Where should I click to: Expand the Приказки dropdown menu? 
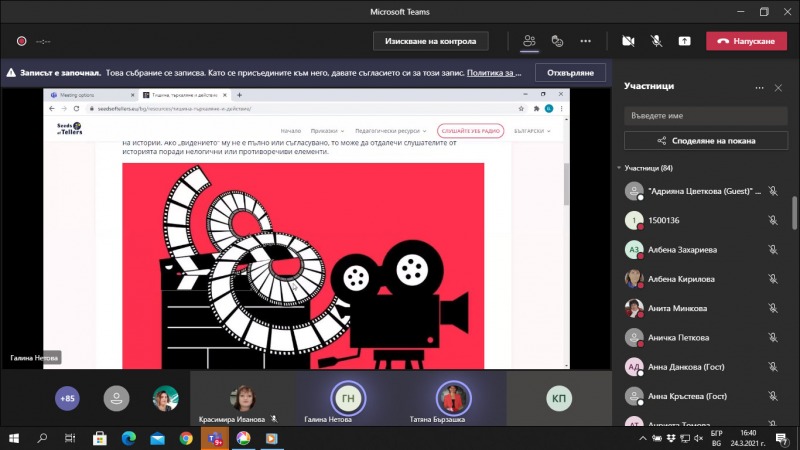click(x=327, y=131)
